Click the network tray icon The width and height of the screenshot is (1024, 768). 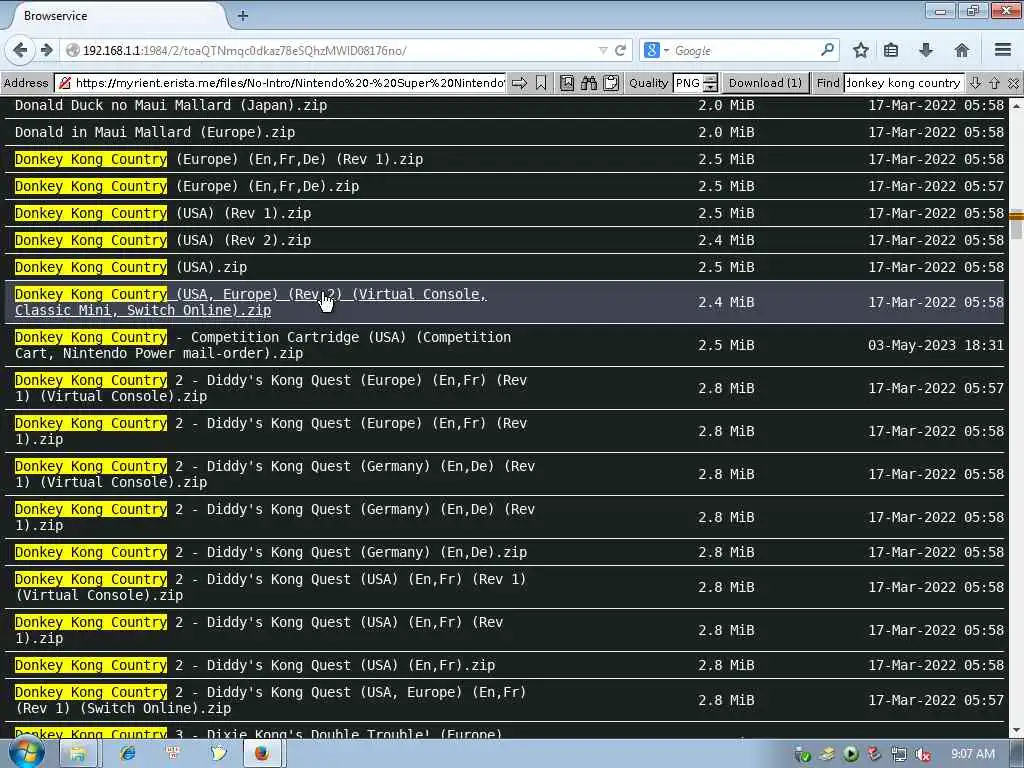point(899,754)
